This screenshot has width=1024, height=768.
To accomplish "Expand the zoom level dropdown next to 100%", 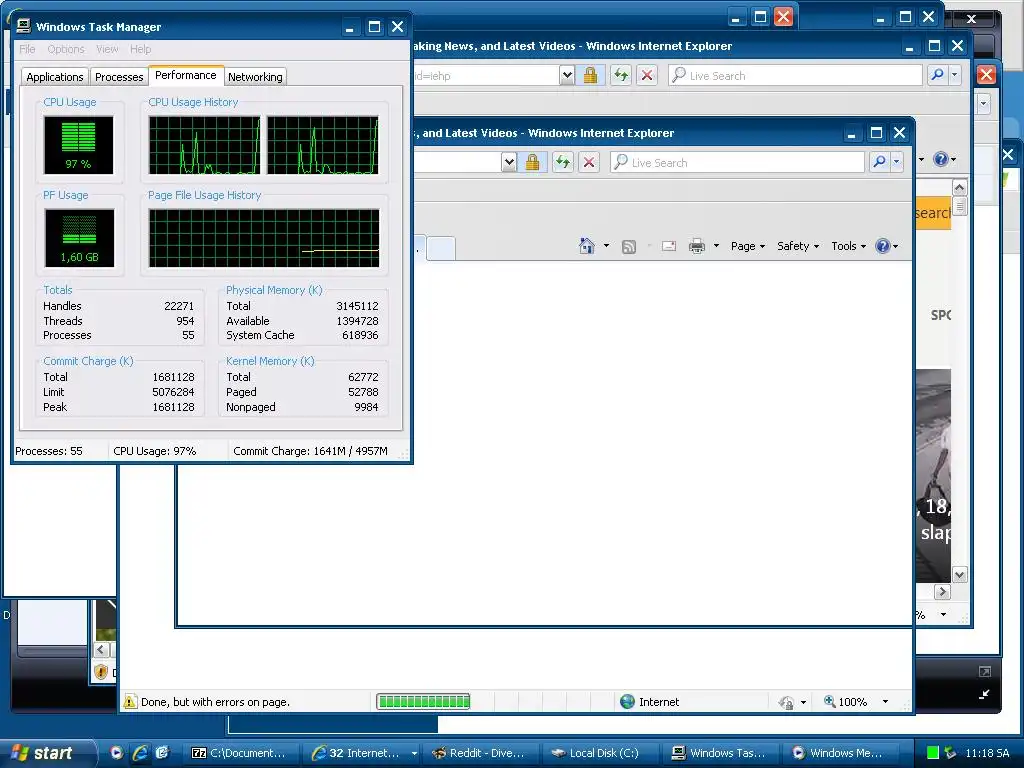I will (885, 701).
